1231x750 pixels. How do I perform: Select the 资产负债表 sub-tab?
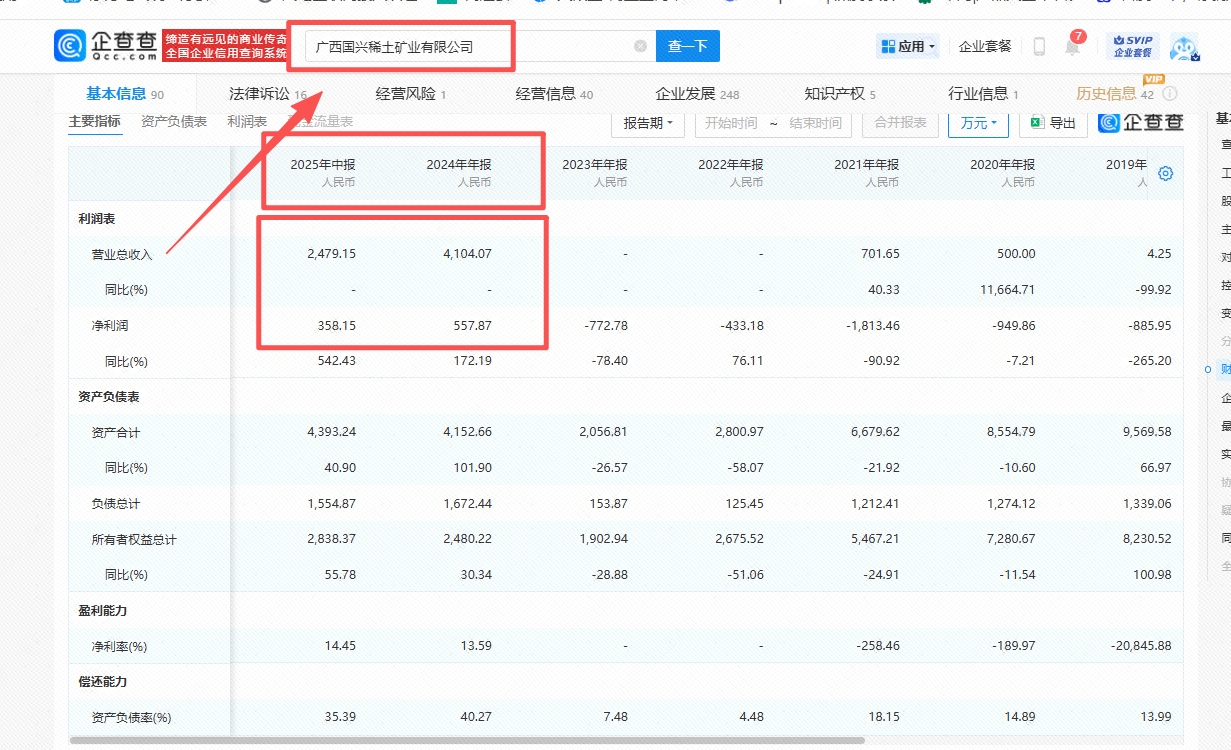click(x=174, y=121)
